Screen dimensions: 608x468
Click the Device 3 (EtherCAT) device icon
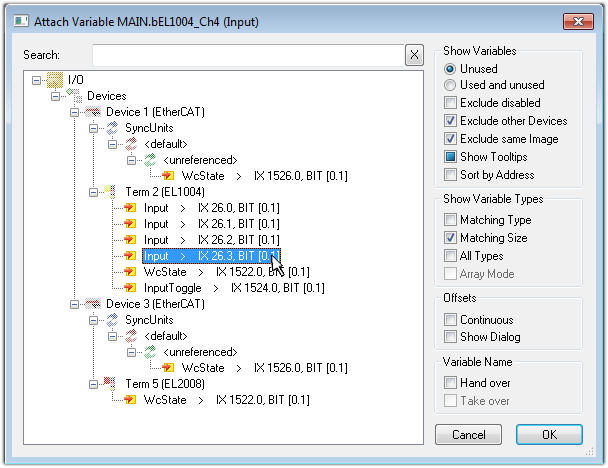(93, 304)
